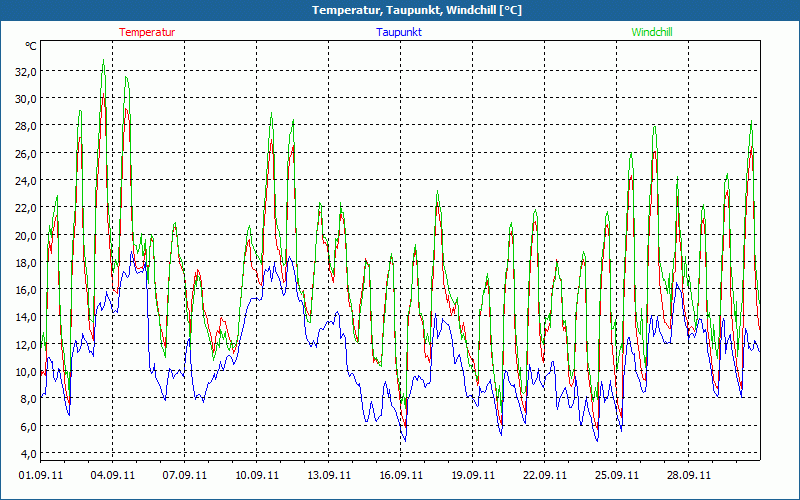Click the 28.09.11 date label
The image size is (800, 500).
click(x=688, y=475)
